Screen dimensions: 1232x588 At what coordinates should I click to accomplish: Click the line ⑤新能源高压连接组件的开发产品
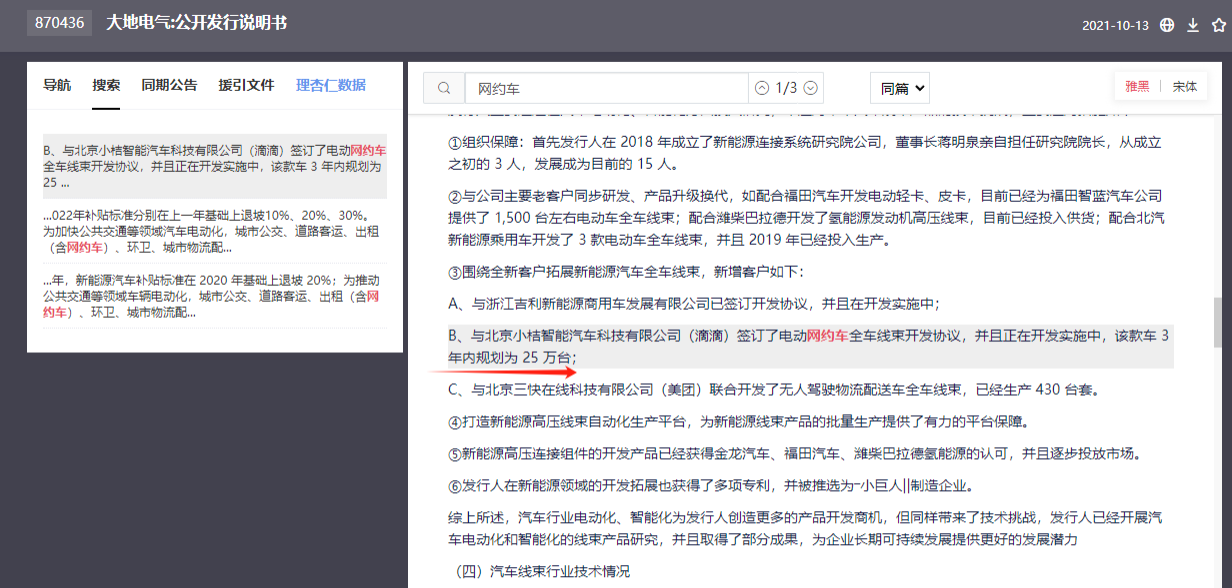tap(795, 454)
